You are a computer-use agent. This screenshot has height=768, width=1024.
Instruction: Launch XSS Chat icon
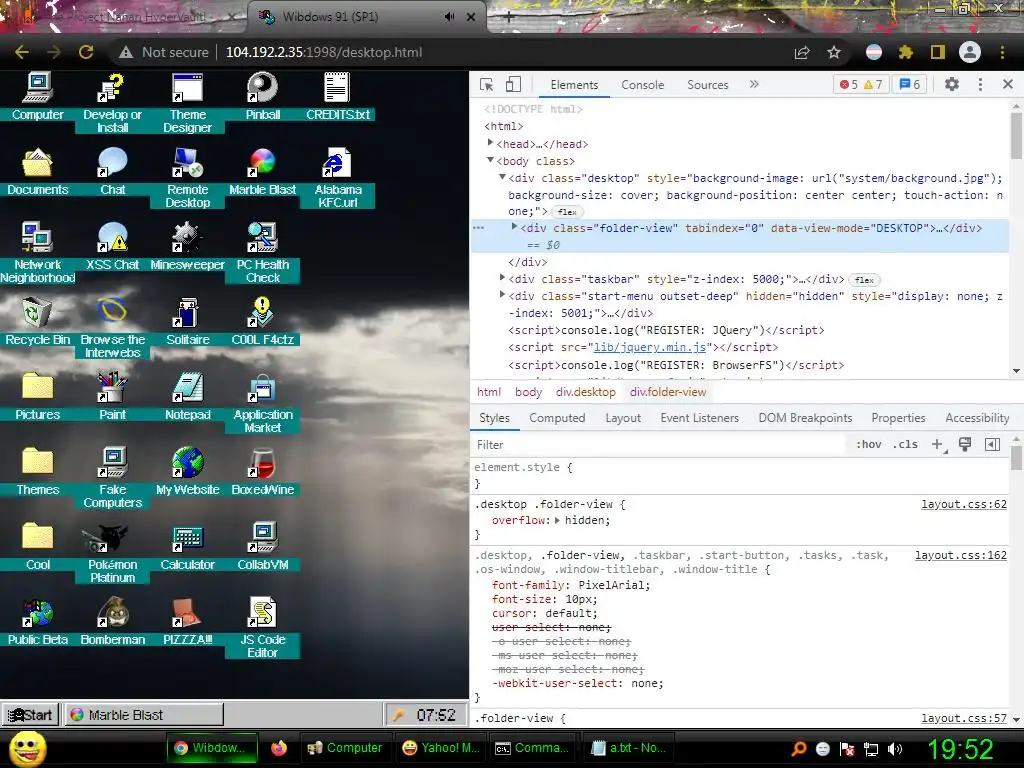point(112,247)
